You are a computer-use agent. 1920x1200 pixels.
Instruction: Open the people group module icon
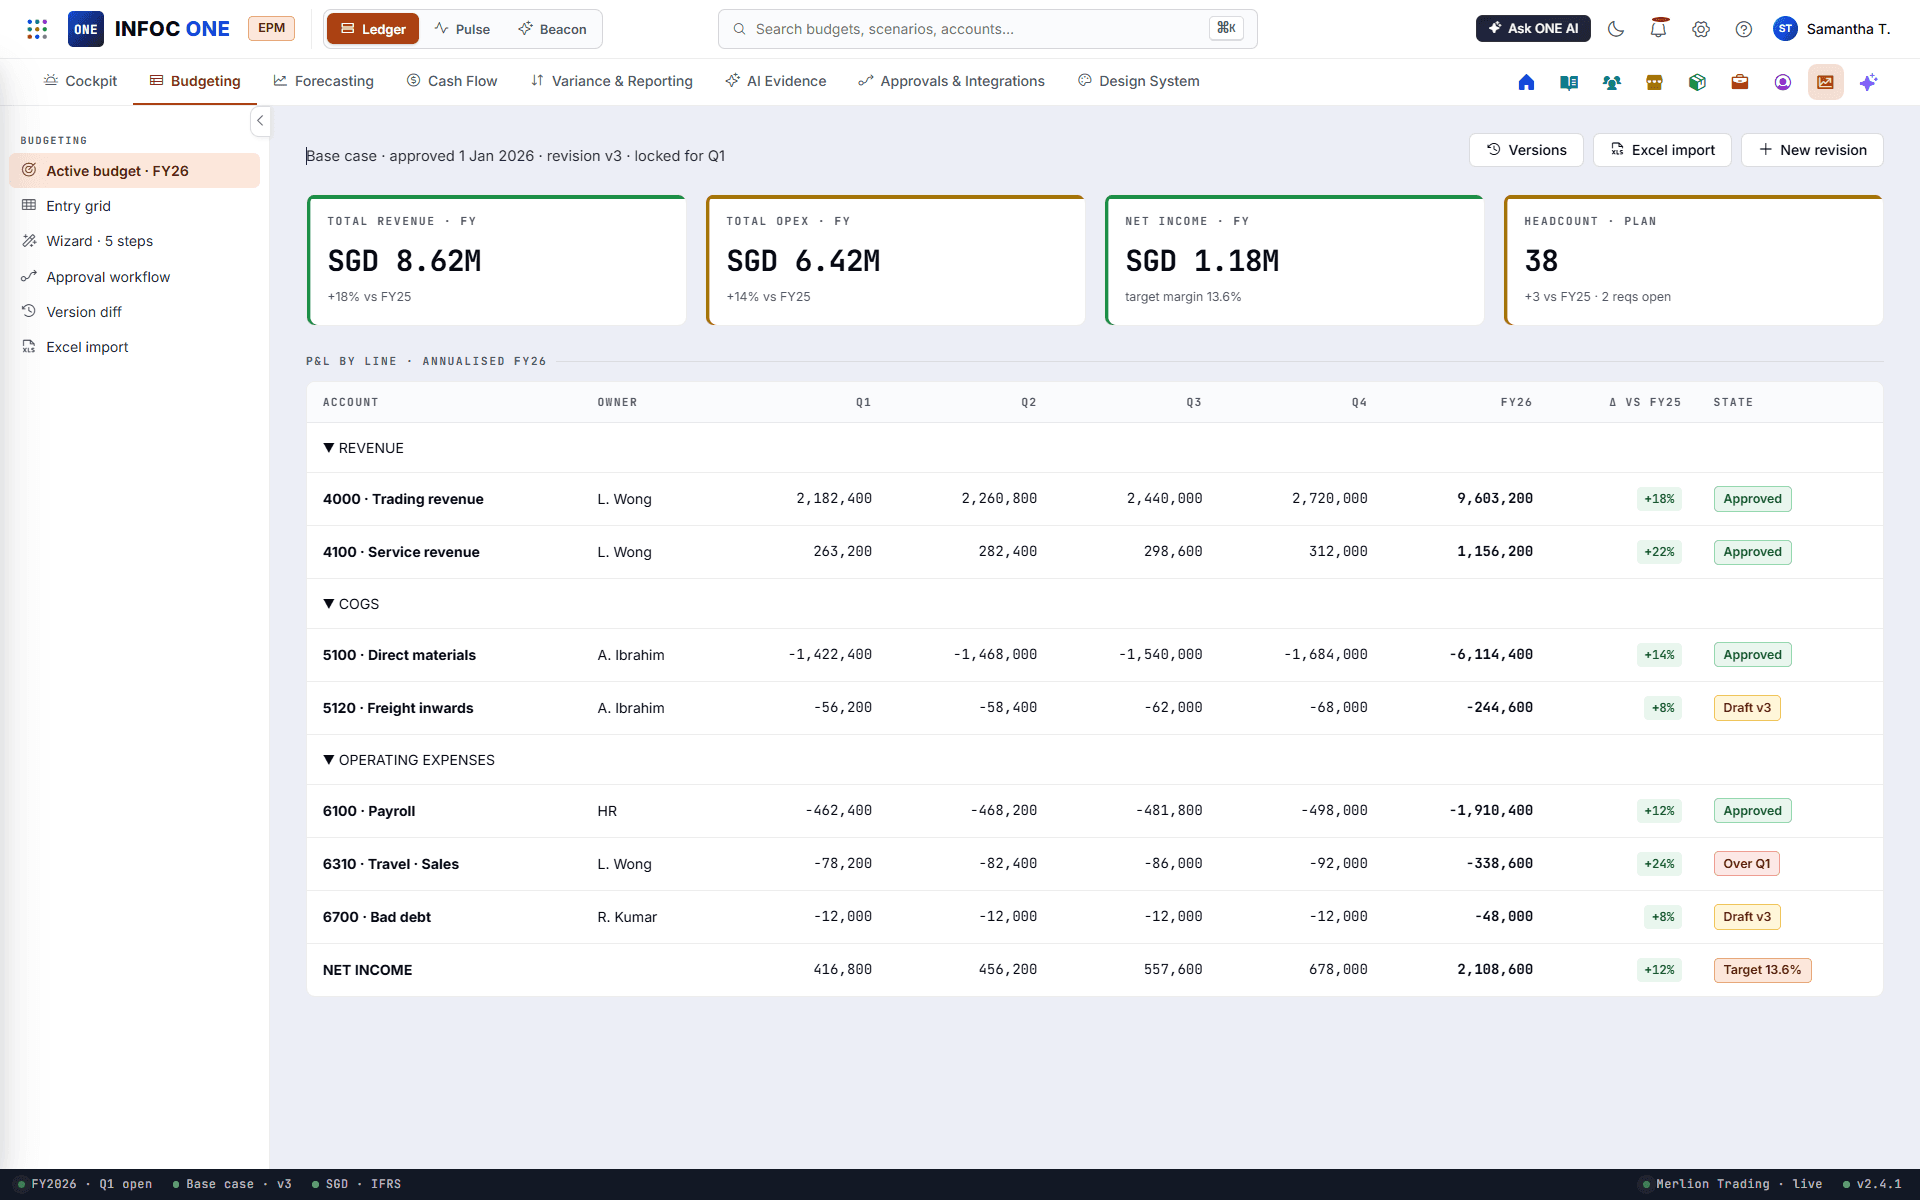(1612, 82)
